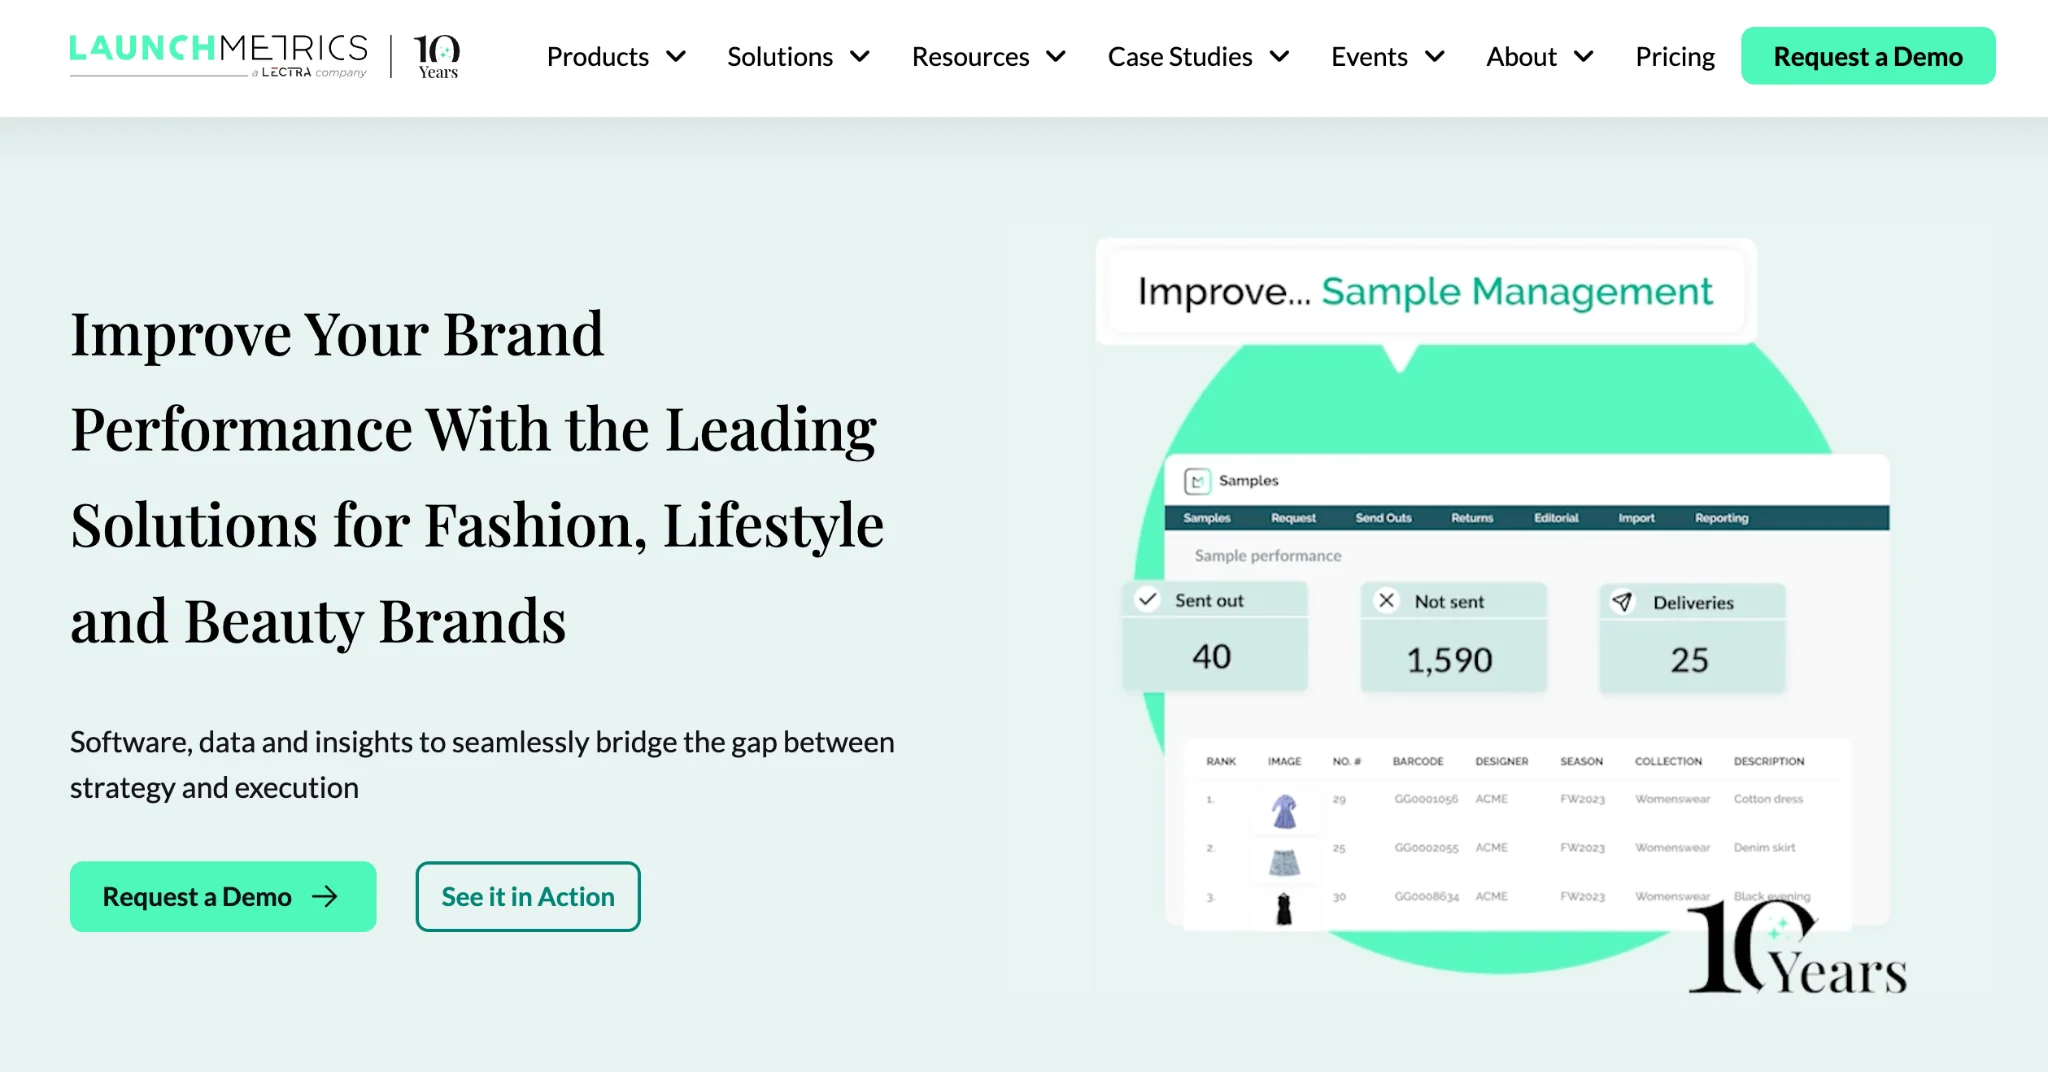Click the BARCODE column header
Screen dimensions: 2048x1072
point(1418,761)
